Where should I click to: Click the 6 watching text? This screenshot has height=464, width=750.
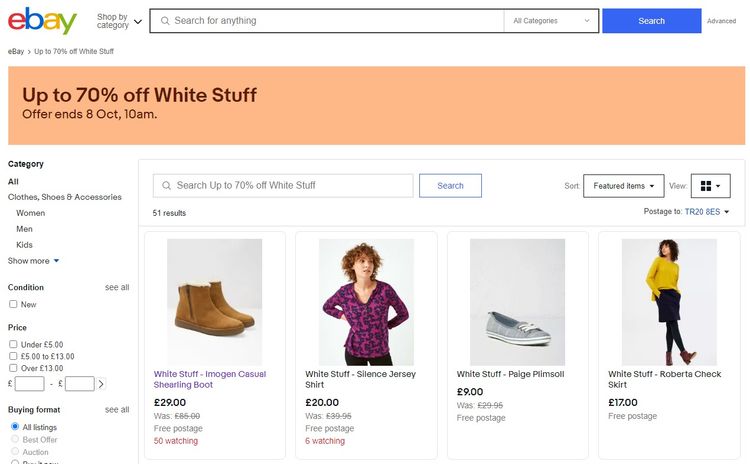pyautogui.click(x=325, y=441)
